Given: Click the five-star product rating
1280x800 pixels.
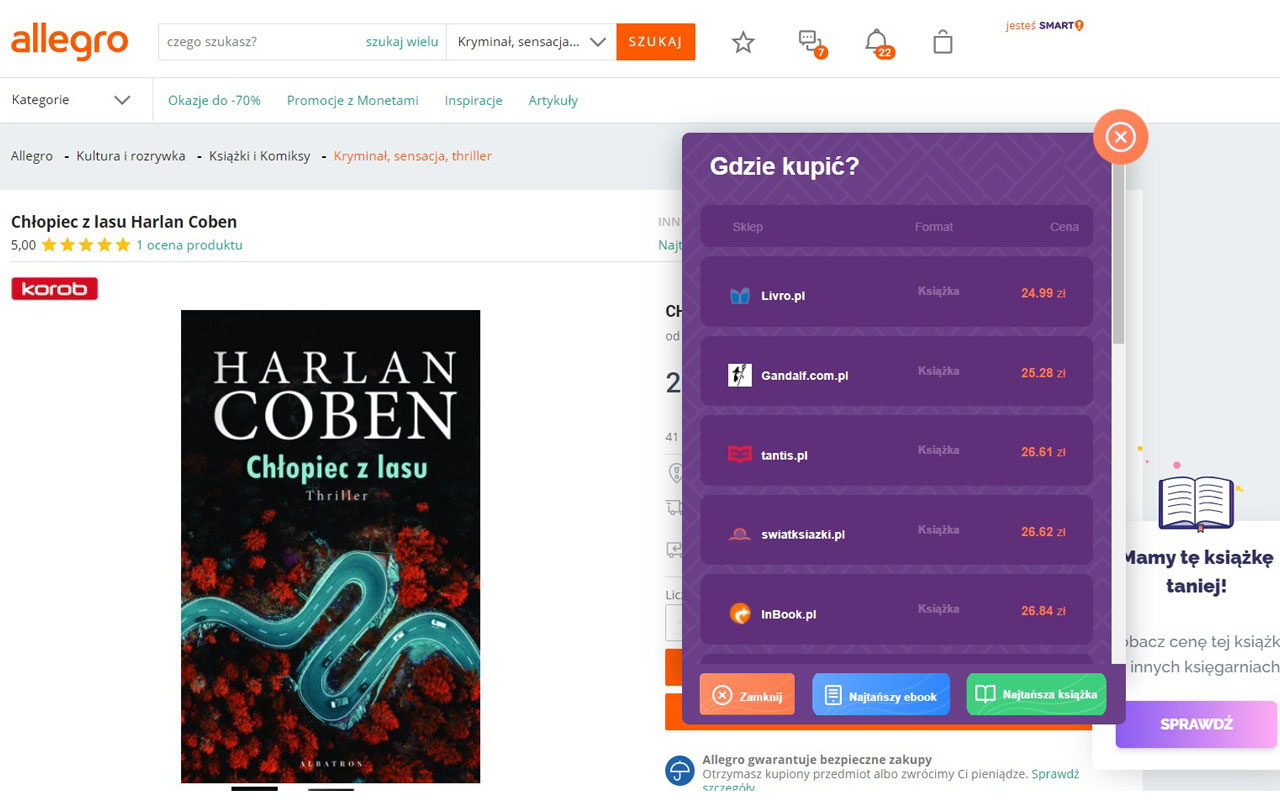Looking at the screenshot, I should click(85, 245).
